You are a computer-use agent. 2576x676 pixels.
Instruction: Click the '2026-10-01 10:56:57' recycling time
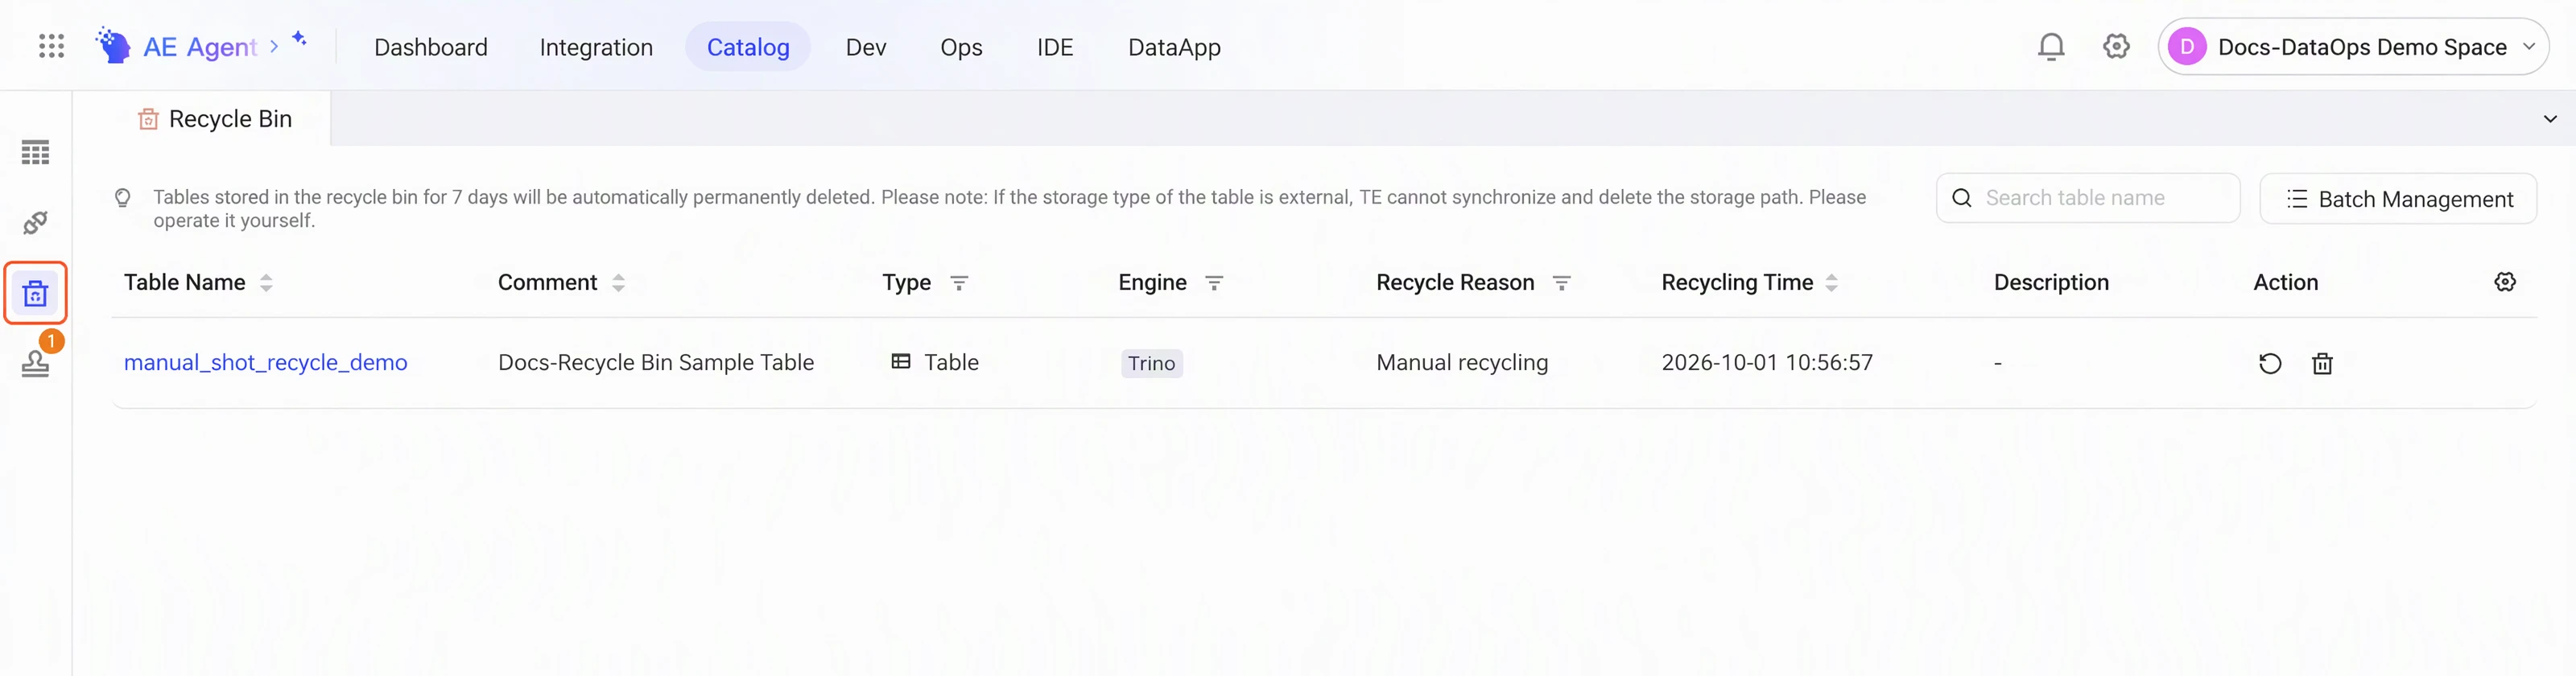click(x=1767, y=362)
